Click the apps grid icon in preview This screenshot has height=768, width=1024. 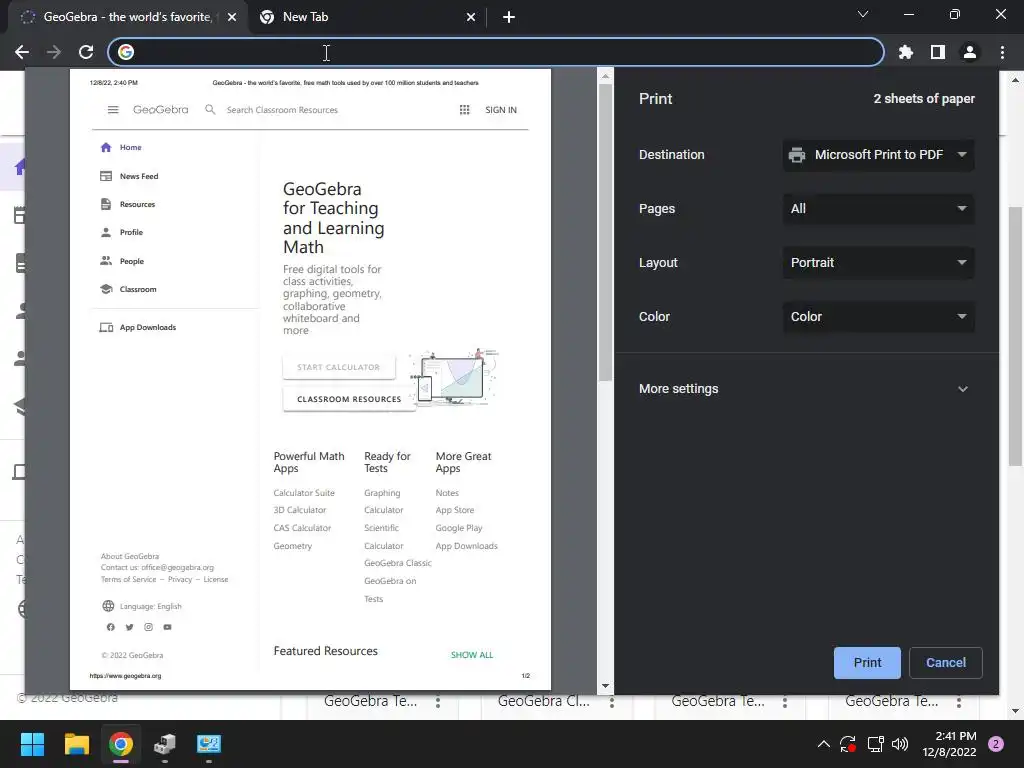464,110
